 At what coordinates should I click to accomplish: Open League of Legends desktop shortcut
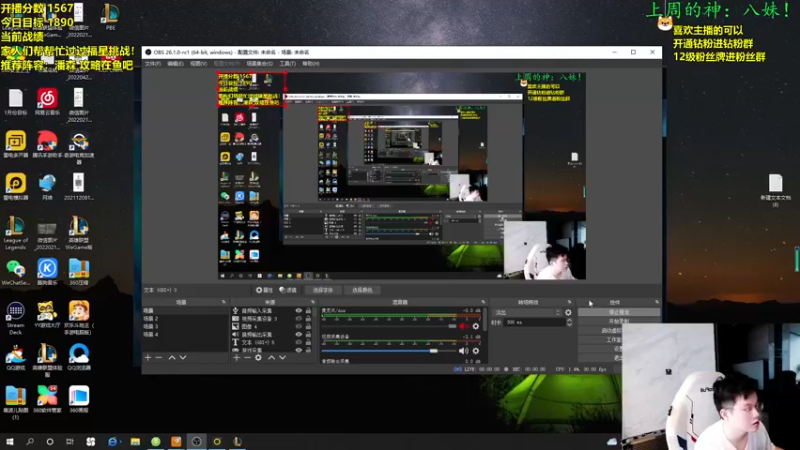[15, 233]
